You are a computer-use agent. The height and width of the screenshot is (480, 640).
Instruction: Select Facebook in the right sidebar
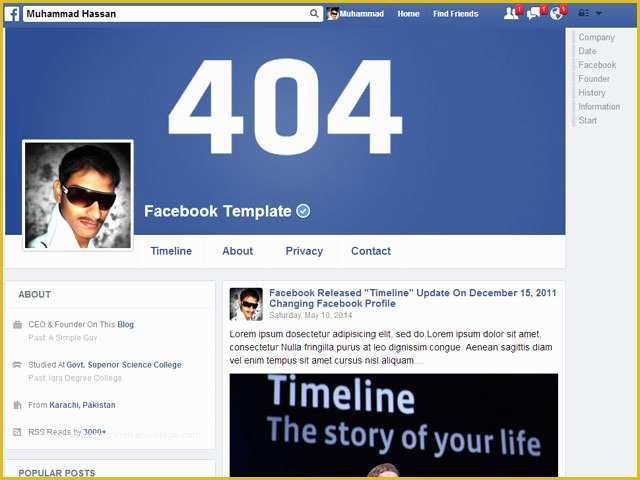click(597, 65)
